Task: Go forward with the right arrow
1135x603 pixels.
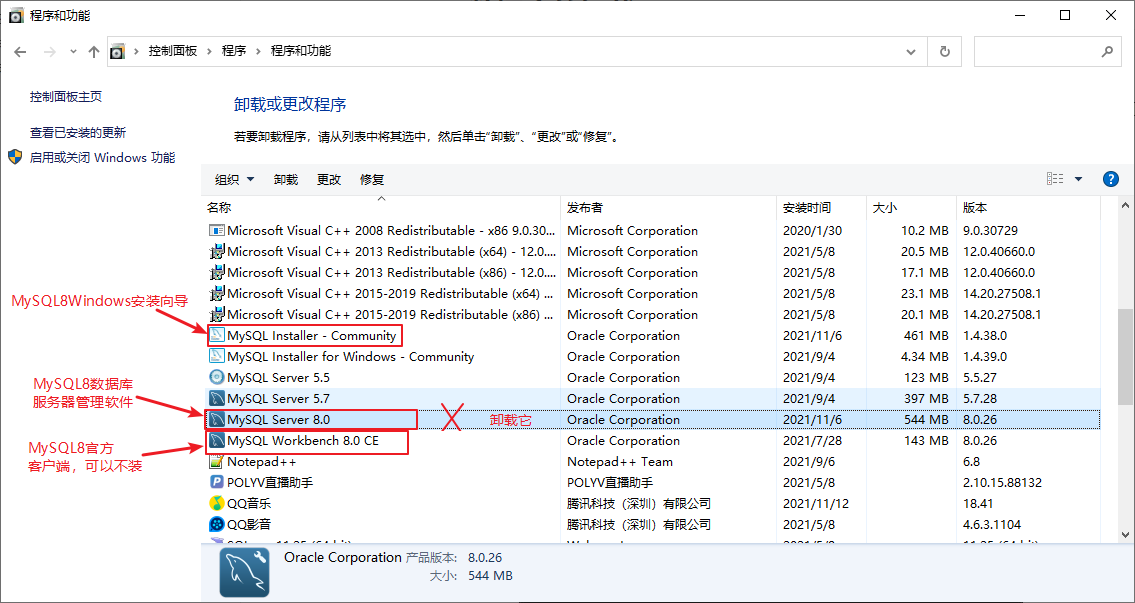Action: click(50, 51)
